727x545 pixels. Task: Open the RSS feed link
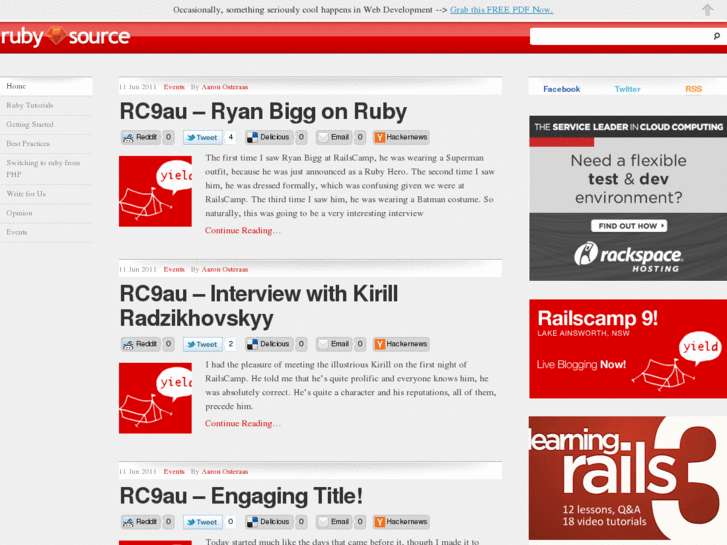[x=694, y=89]
